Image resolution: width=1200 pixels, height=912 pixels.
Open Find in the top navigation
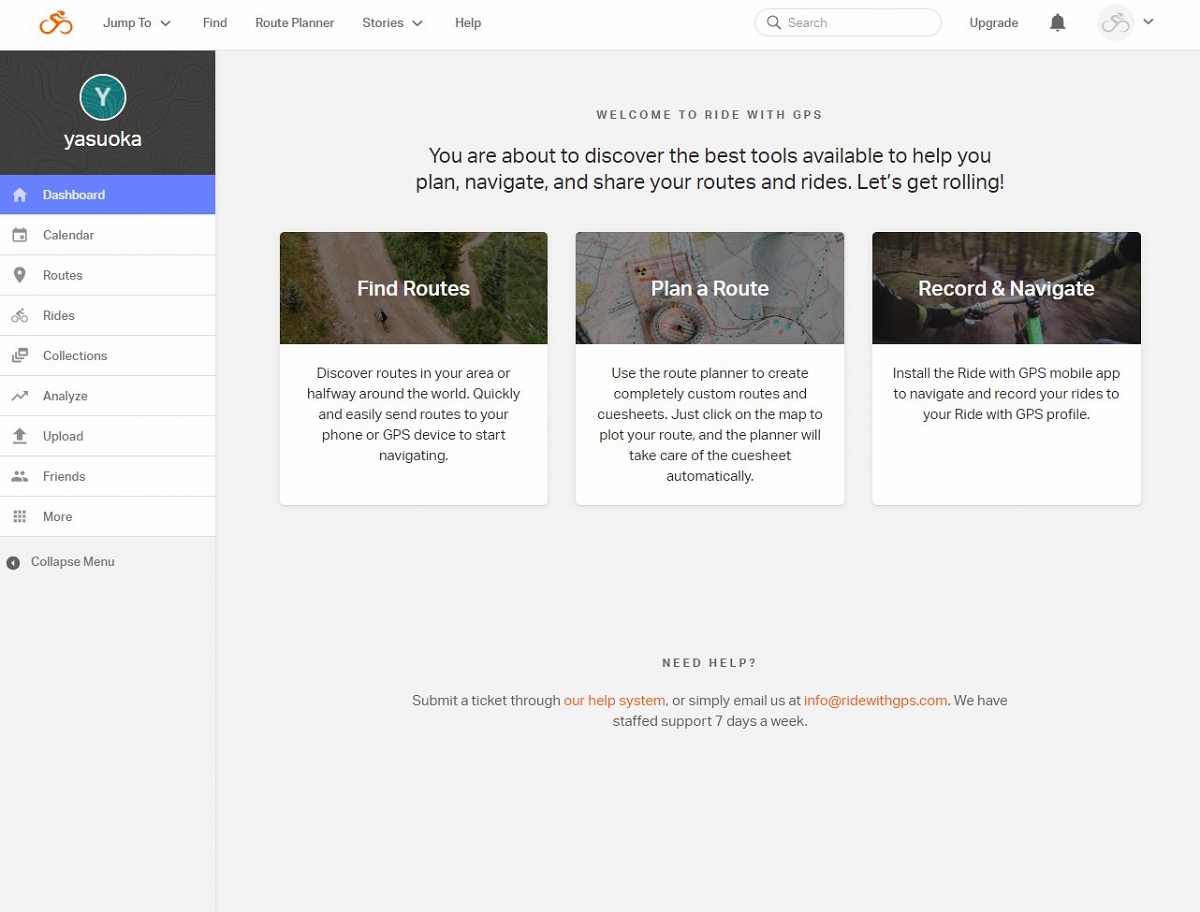point(215,22)
